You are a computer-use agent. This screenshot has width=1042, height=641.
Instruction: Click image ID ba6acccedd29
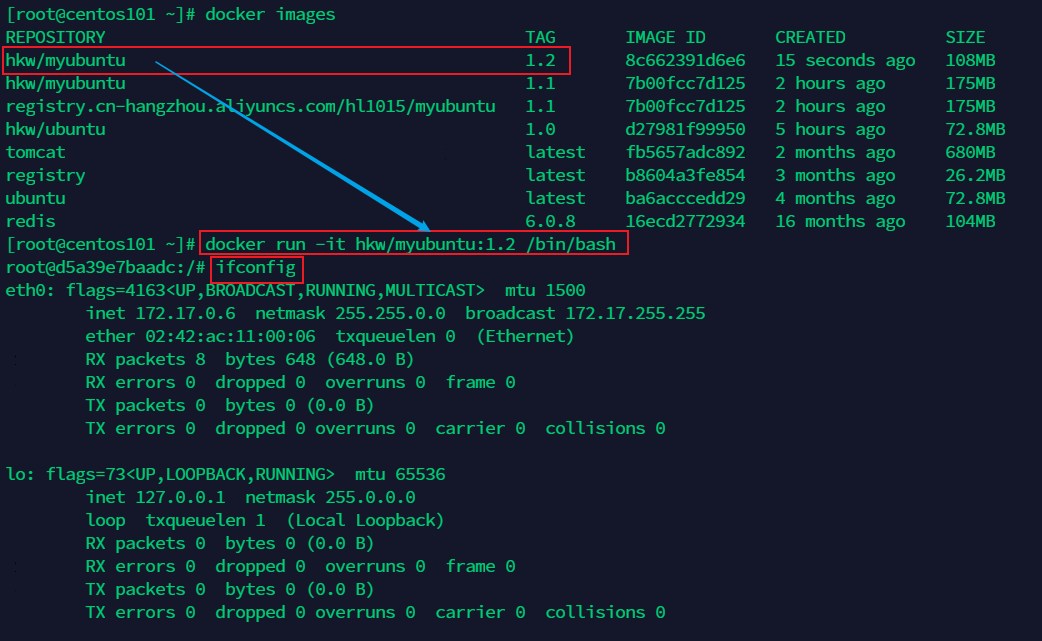685,199
